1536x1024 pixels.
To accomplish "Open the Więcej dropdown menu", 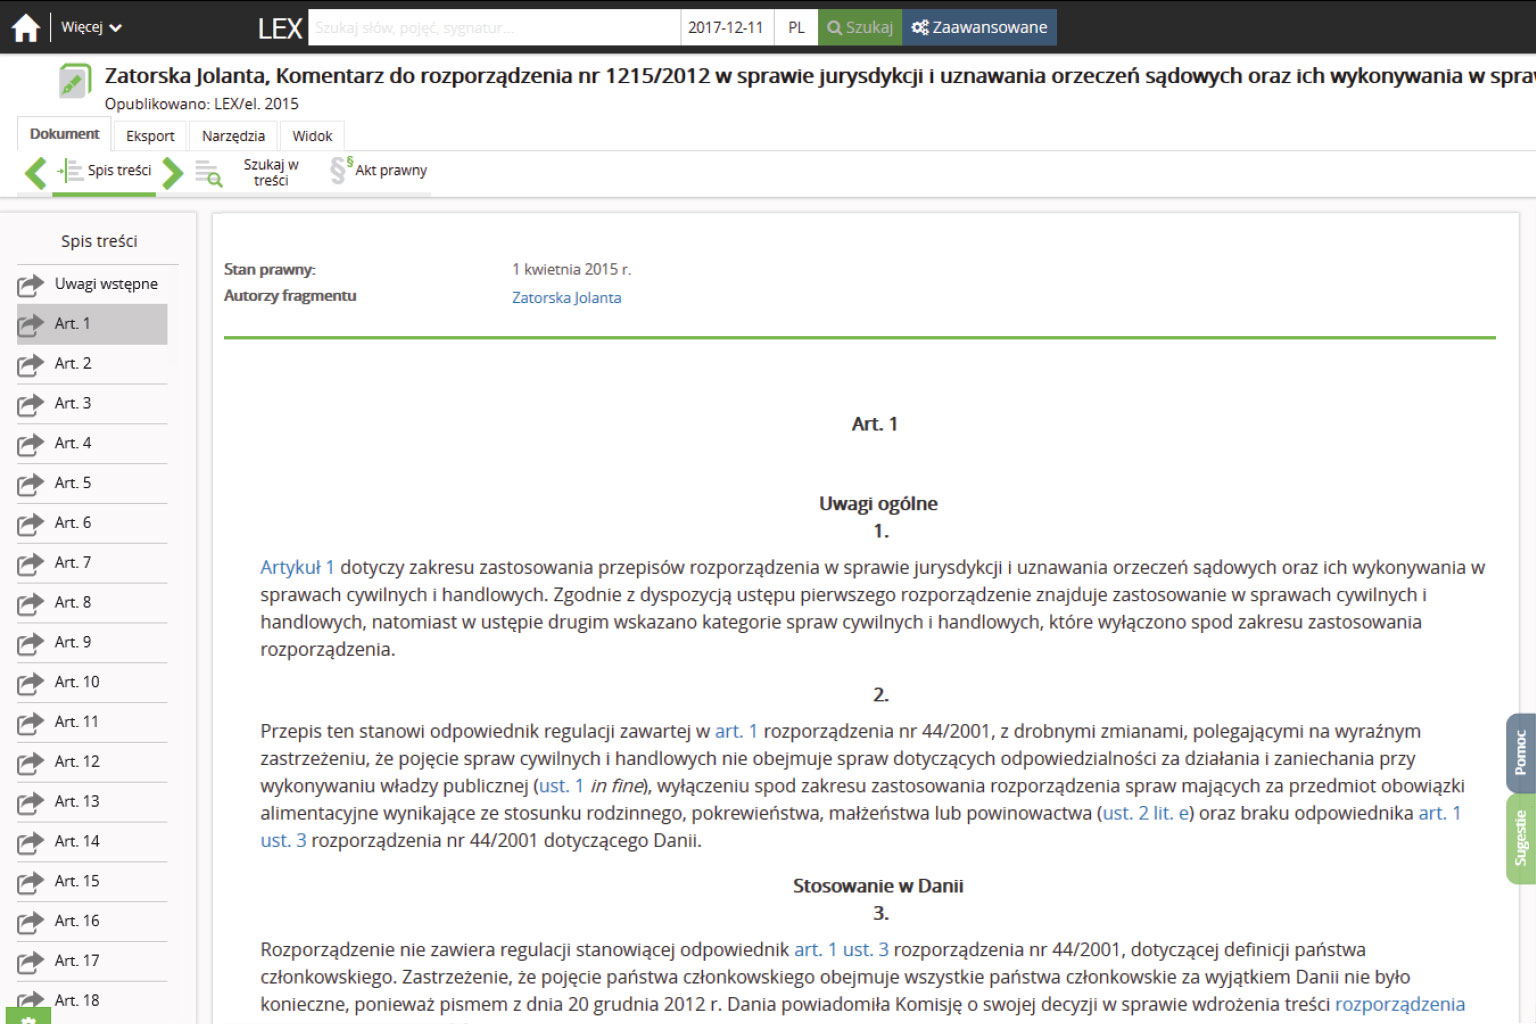I will click(91, 28).
